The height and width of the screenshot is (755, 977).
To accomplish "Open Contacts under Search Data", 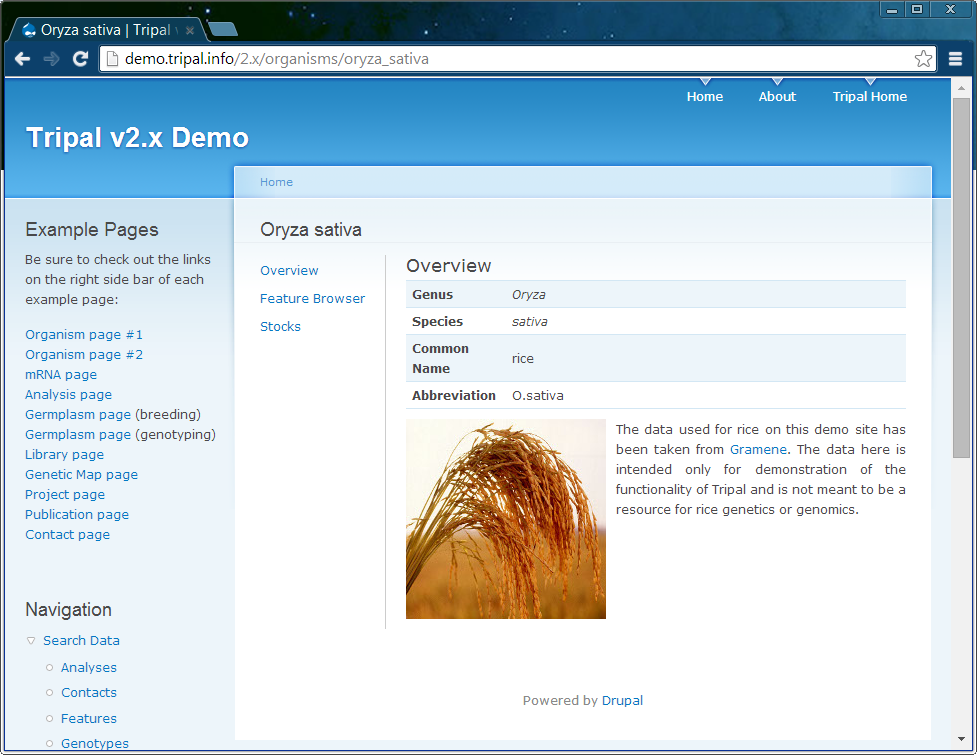I will pyautogui.click(x=88, y=693).
